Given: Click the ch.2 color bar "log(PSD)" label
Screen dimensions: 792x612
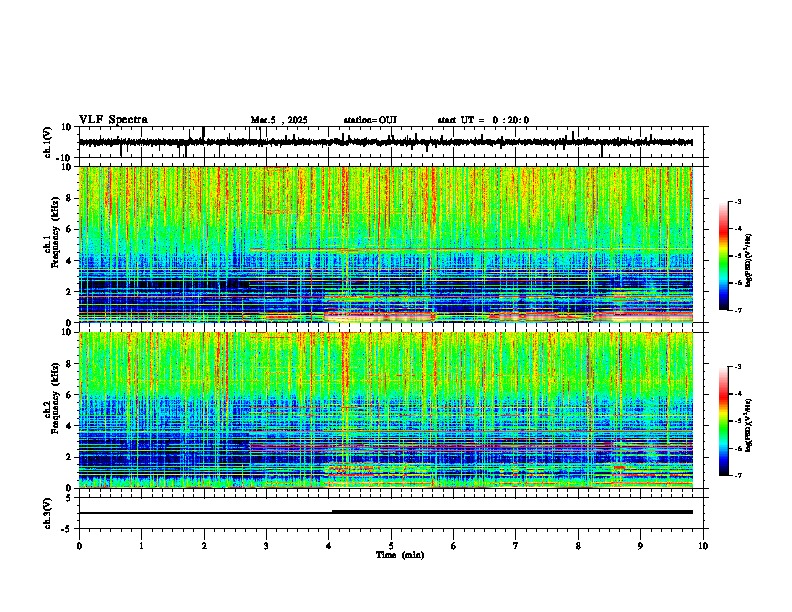Looking at the screenshot, I should pyautogui.click(x=749, y=425).
